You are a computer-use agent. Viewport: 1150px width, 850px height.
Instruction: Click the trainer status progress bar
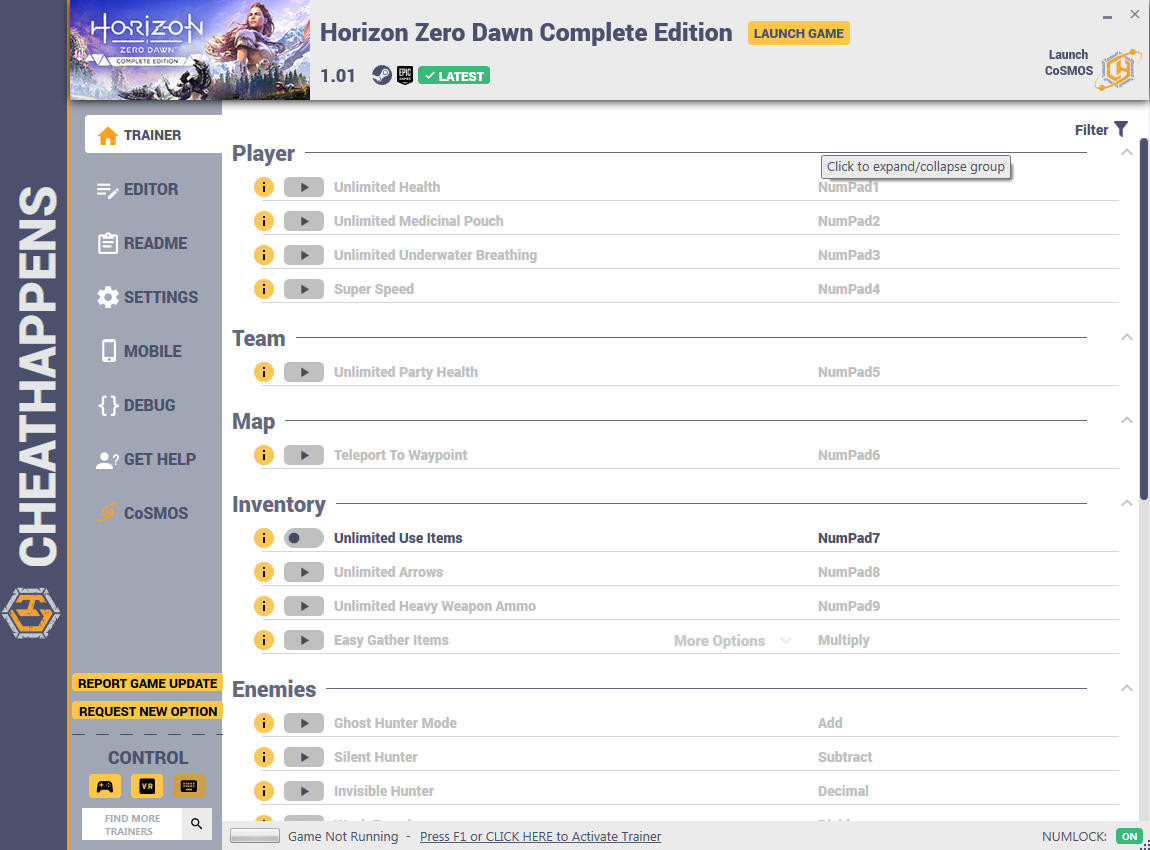pos(254,835)
